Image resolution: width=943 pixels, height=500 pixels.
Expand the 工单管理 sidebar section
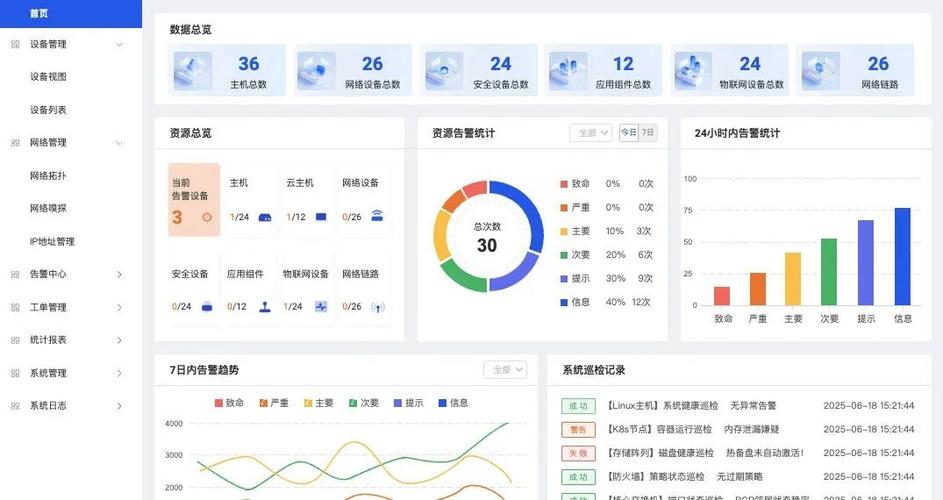tap(119, 307)
